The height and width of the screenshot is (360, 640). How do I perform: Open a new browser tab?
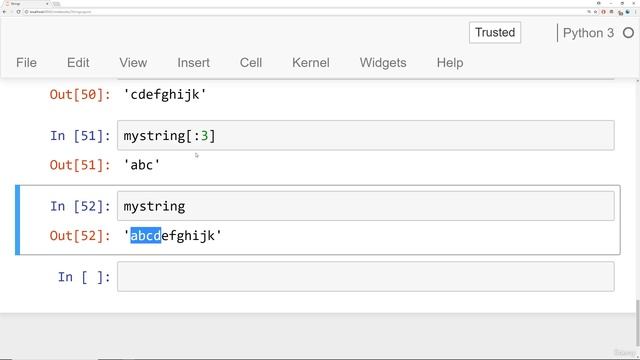pyautogui.click(x=57, y=4)
